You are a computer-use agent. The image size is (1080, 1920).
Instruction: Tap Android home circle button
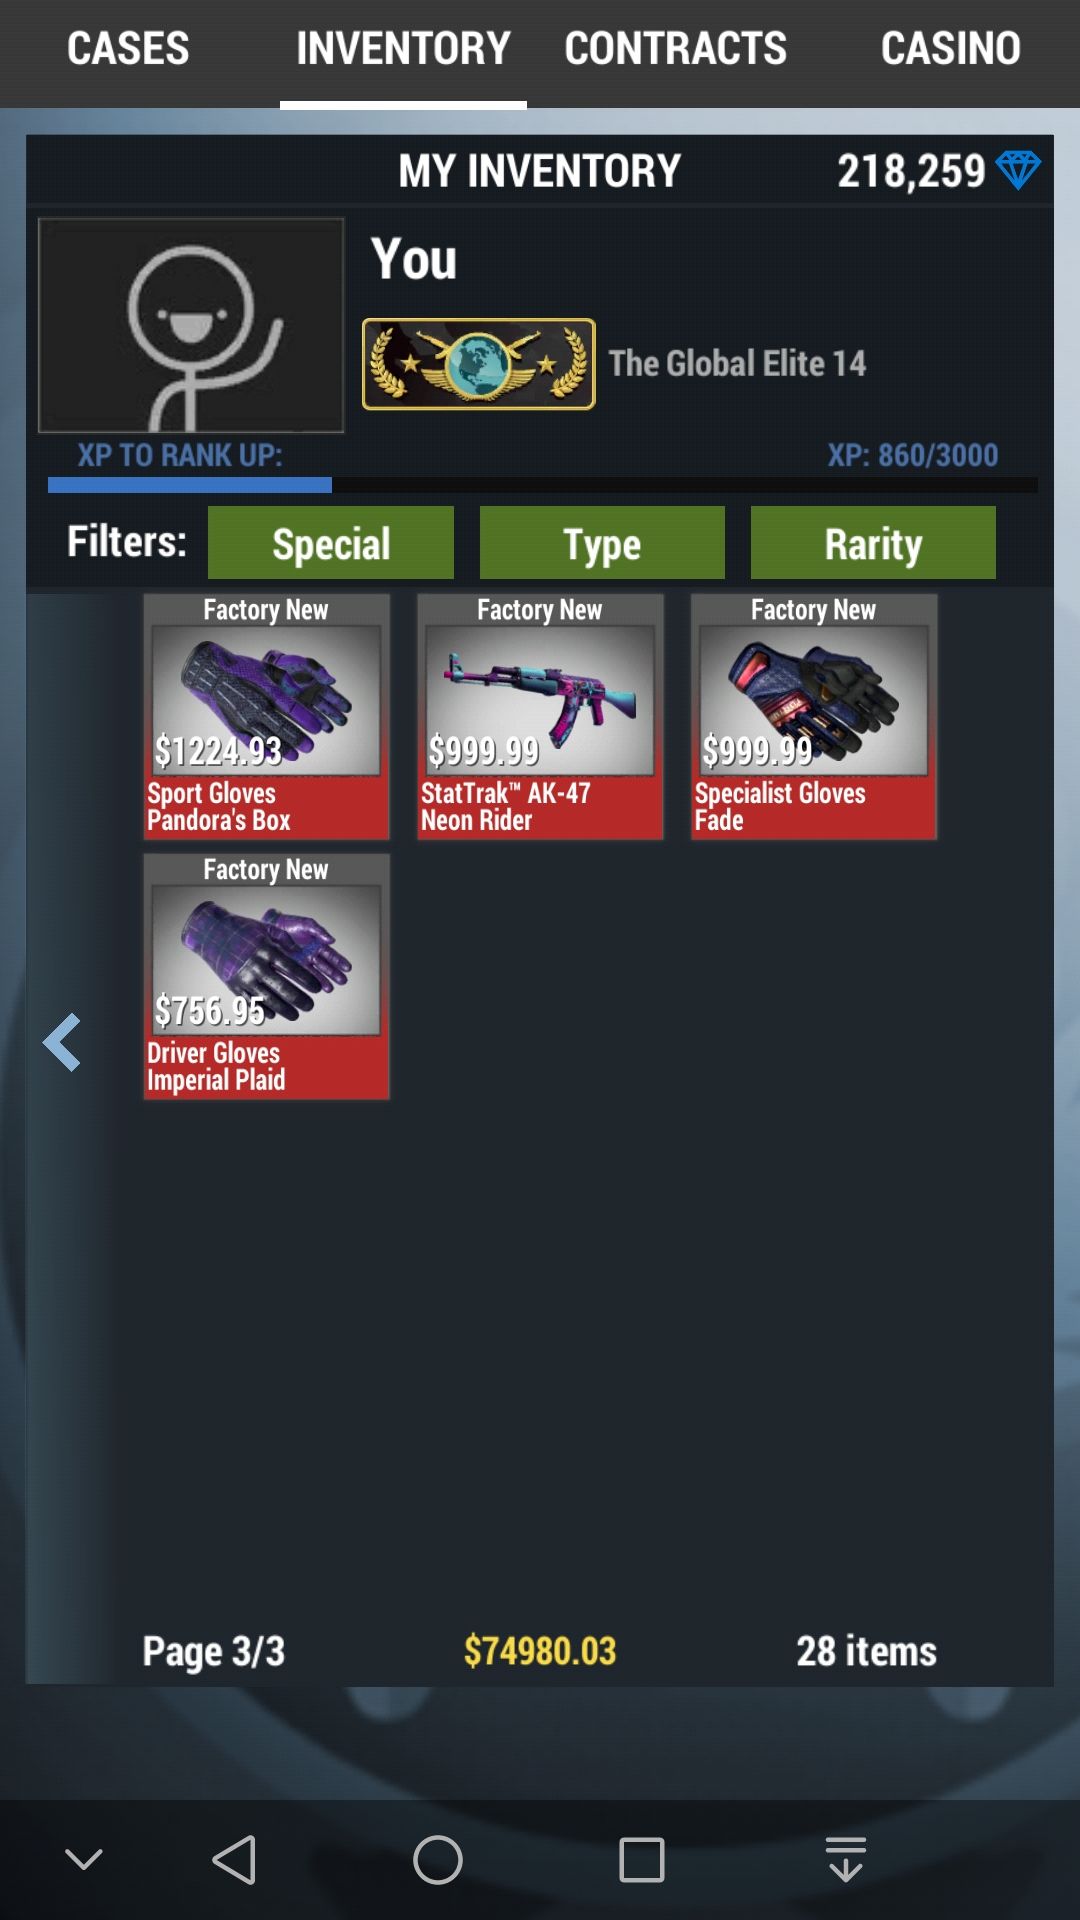438,1860
